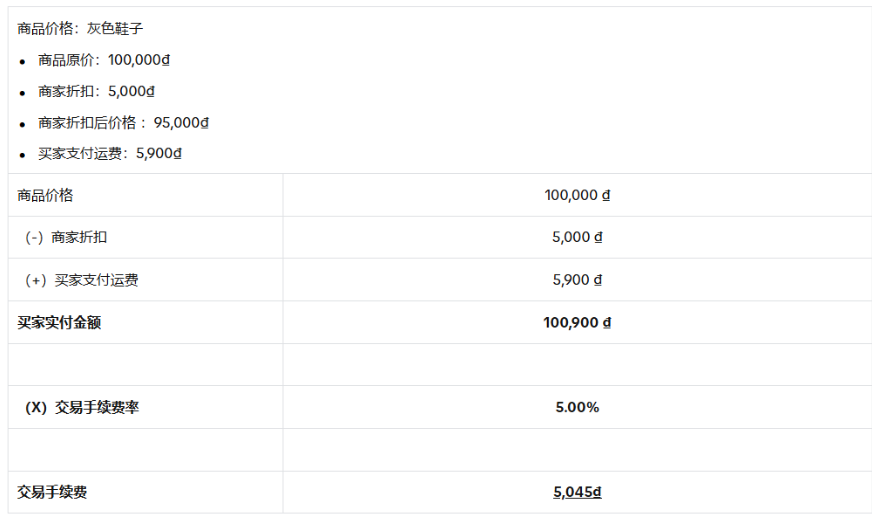Click the bold 买家实付金额 label
Image resolution: width=872 pixels, height=518 pixels.
(59, 323)
